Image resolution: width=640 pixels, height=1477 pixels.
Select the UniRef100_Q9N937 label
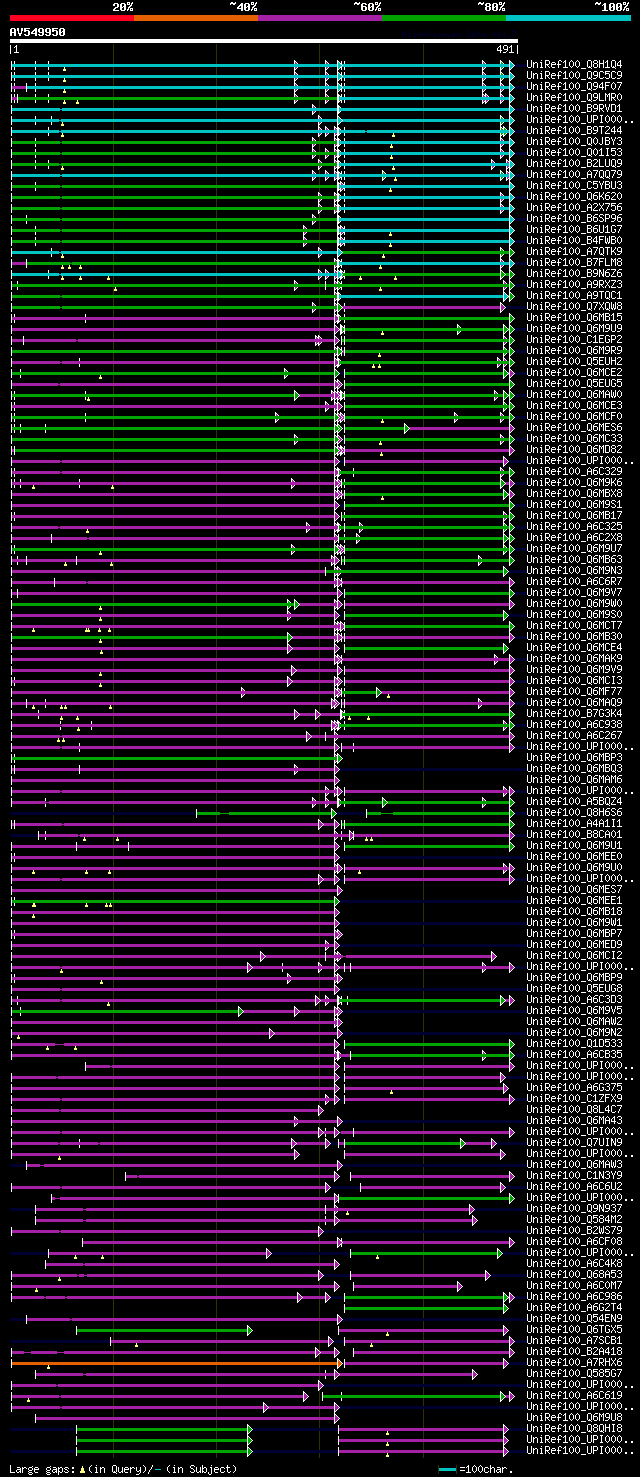574,1208
